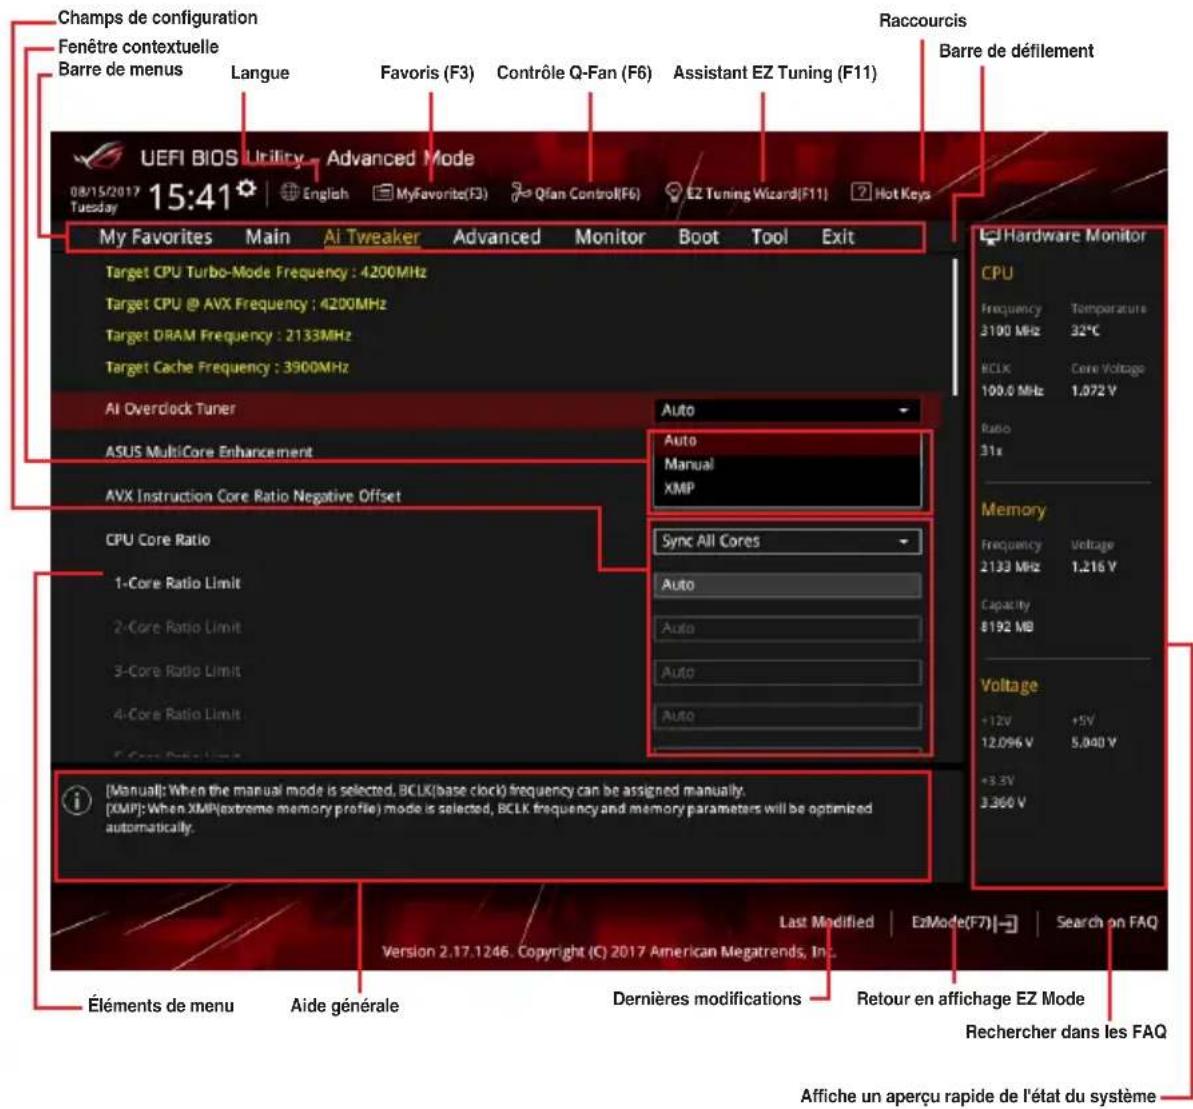Click the globe language icon
This screenshot has width=1193, height=1109.
(289, 192)
